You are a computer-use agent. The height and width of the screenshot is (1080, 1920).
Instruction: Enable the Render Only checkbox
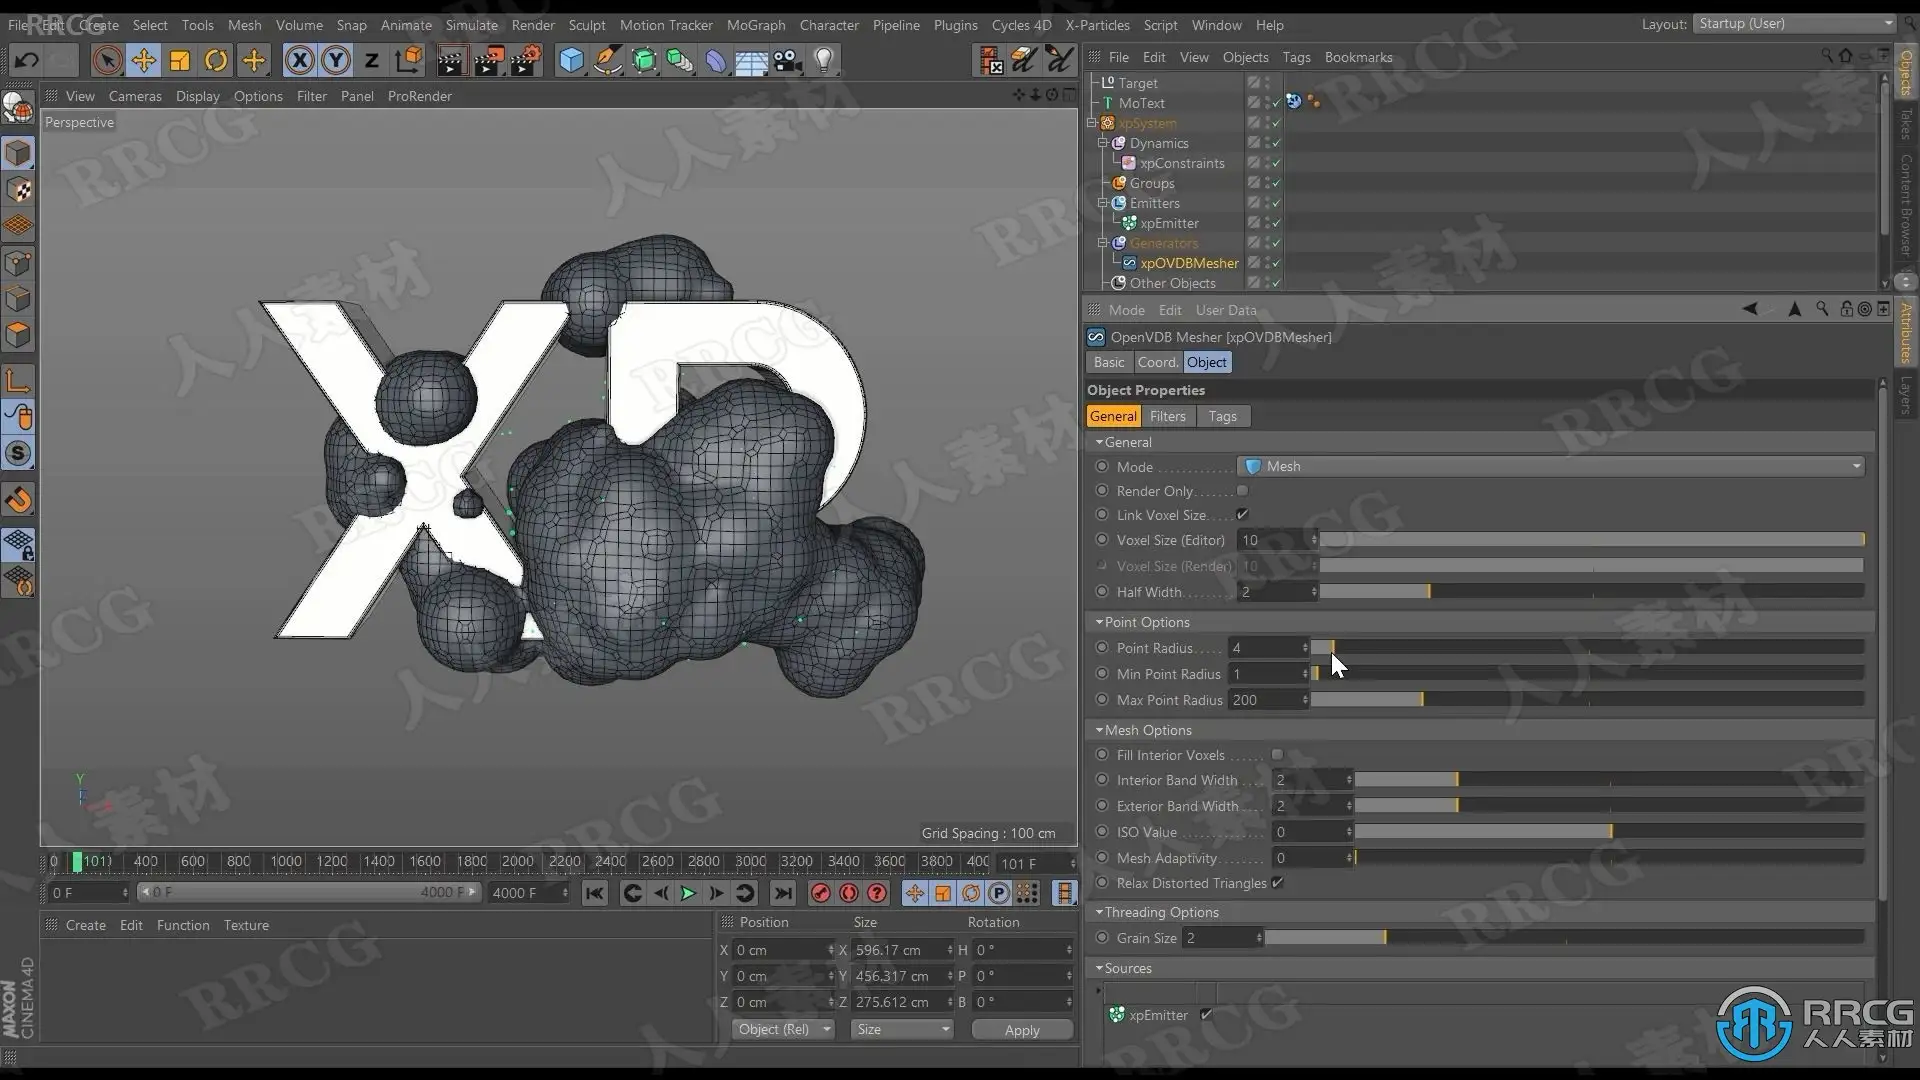1242,491
